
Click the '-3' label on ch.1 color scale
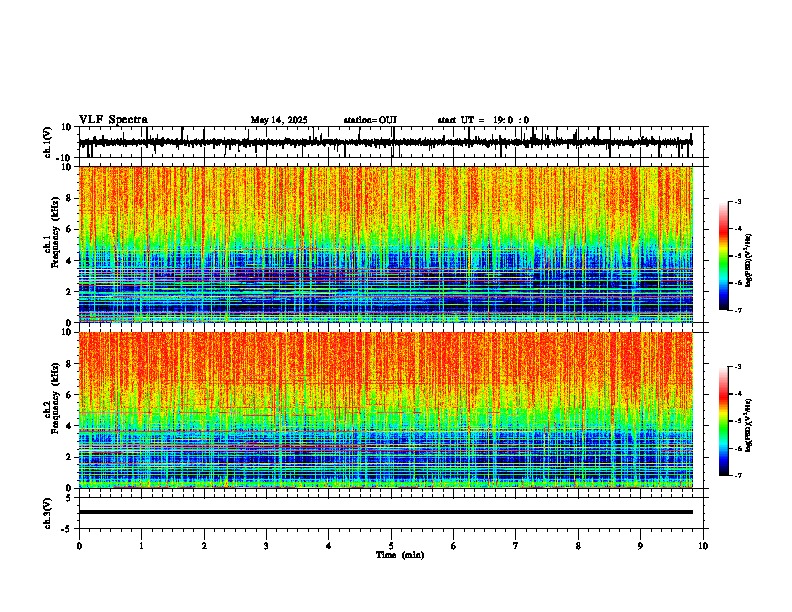[737, 202]
